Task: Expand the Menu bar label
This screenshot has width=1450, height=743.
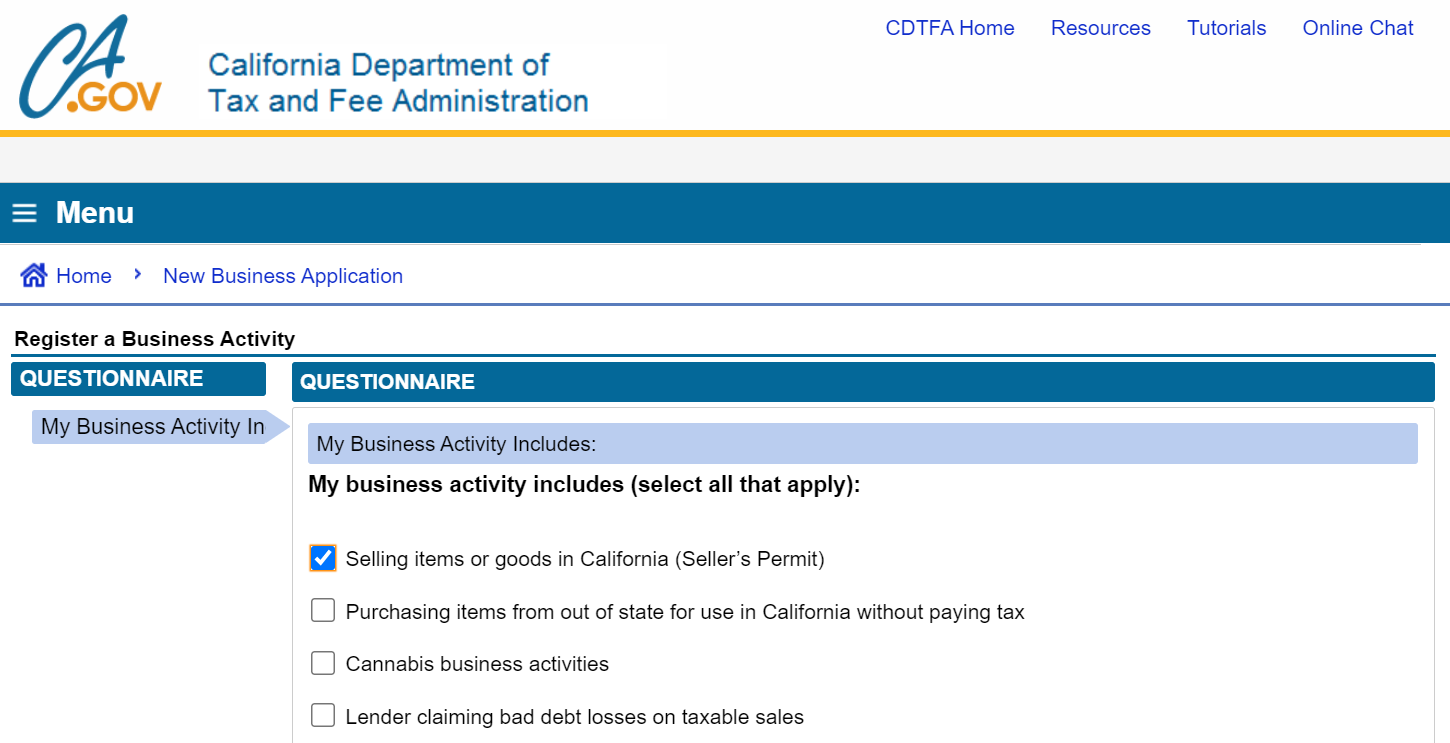Action: pos(95,213)
